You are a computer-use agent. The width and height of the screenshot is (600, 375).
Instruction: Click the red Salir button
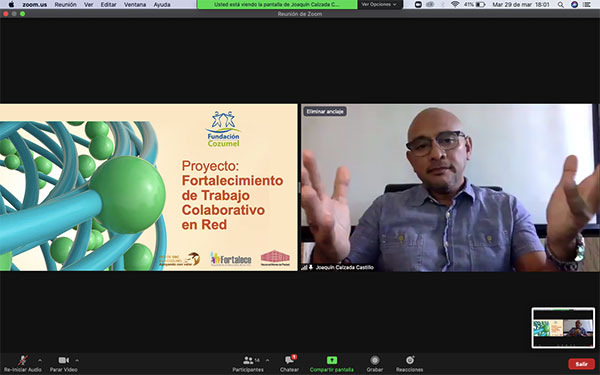tap(581, 364)
